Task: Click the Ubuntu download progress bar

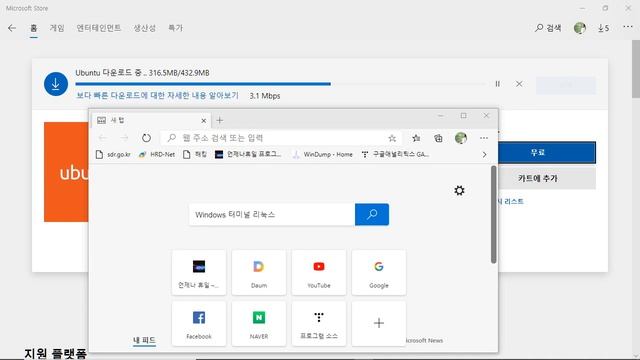Action: click(281, 84)
